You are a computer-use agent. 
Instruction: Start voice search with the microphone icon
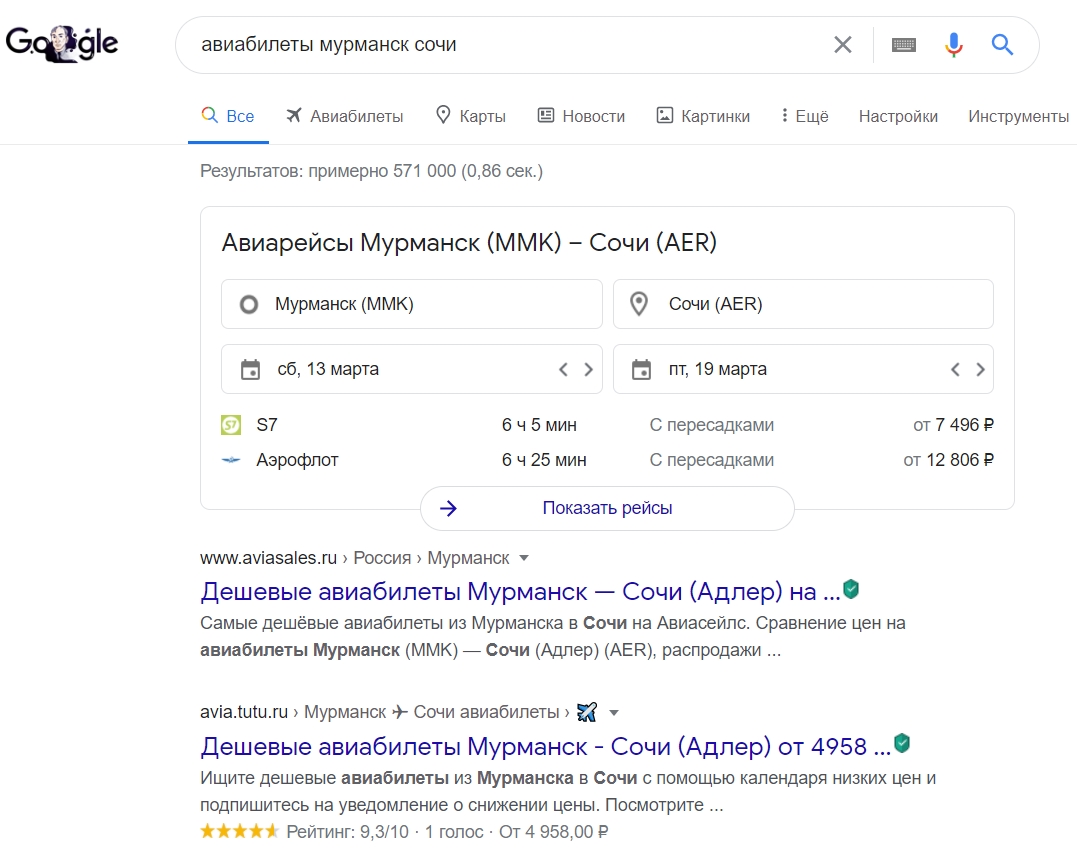[x=953, y=44]
